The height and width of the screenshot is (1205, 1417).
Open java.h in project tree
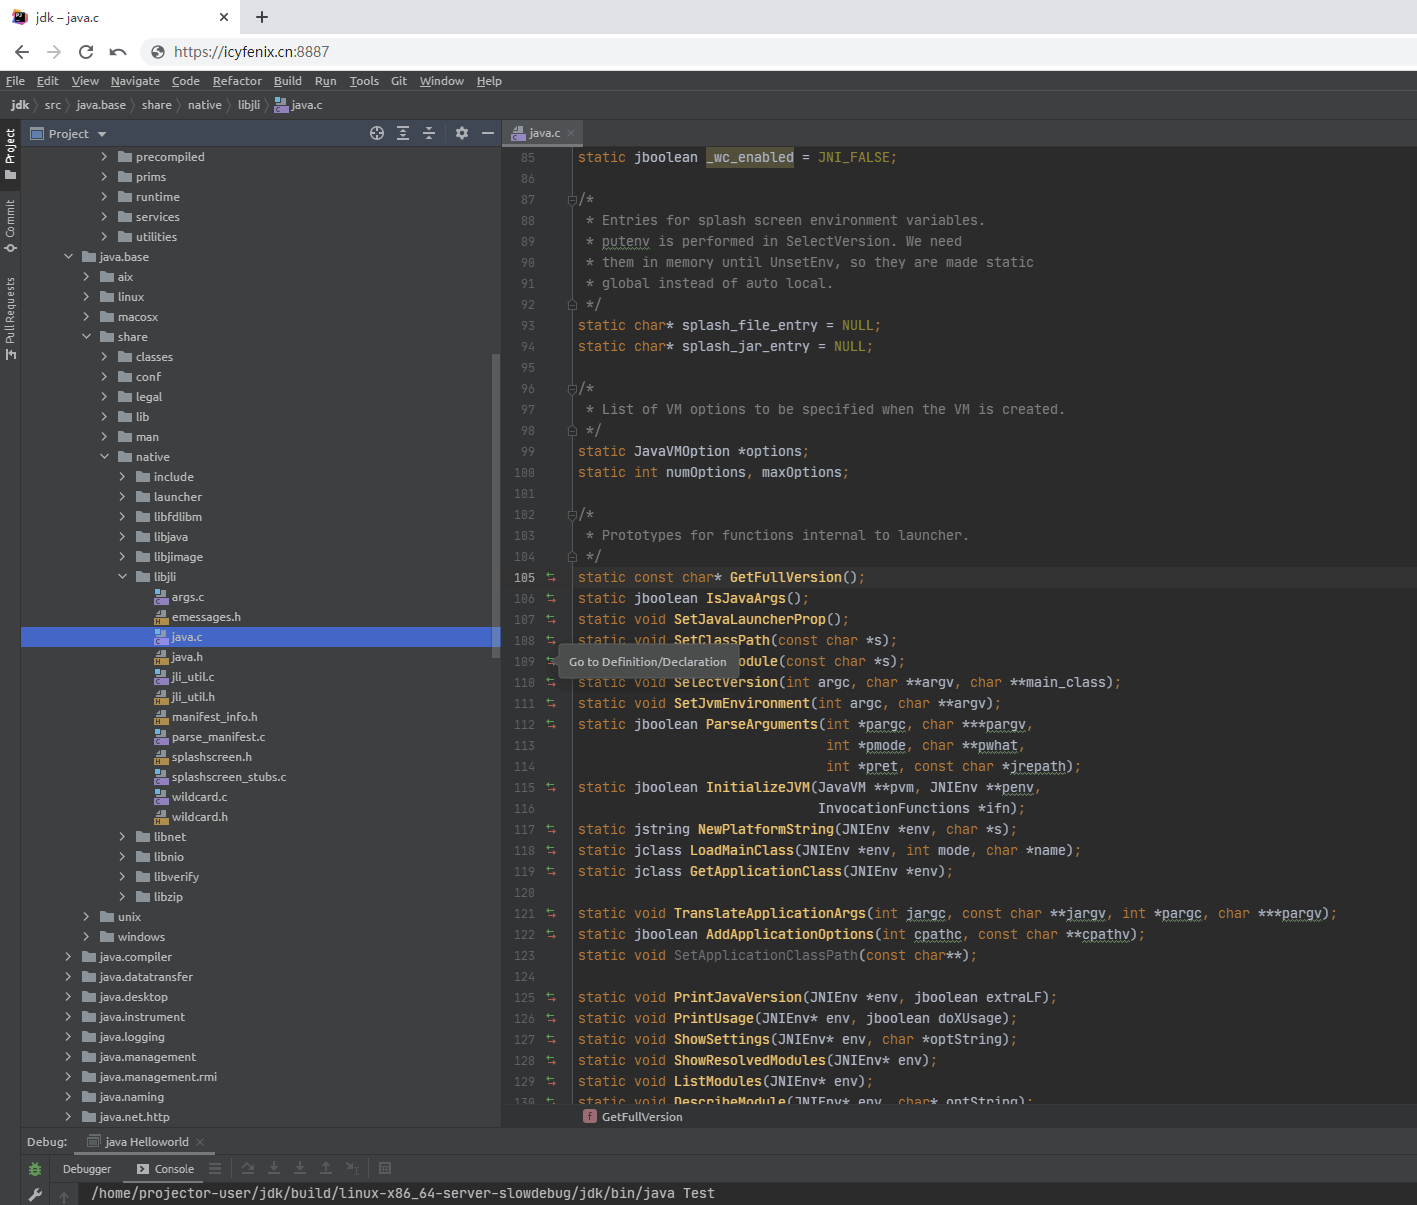click(187, 657)
